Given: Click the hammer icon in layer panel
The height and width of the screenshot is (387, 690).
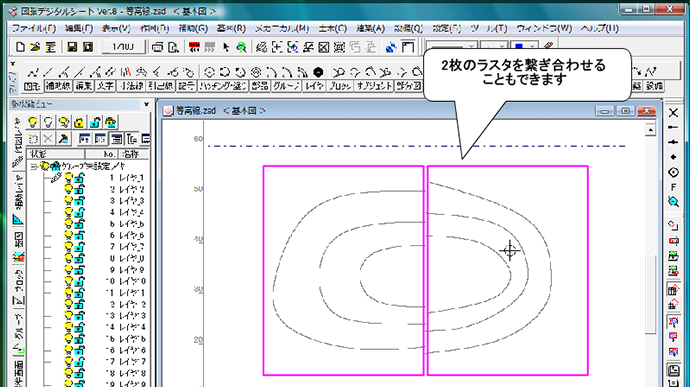Looking at the screenshot, I should tap(63, 139).
